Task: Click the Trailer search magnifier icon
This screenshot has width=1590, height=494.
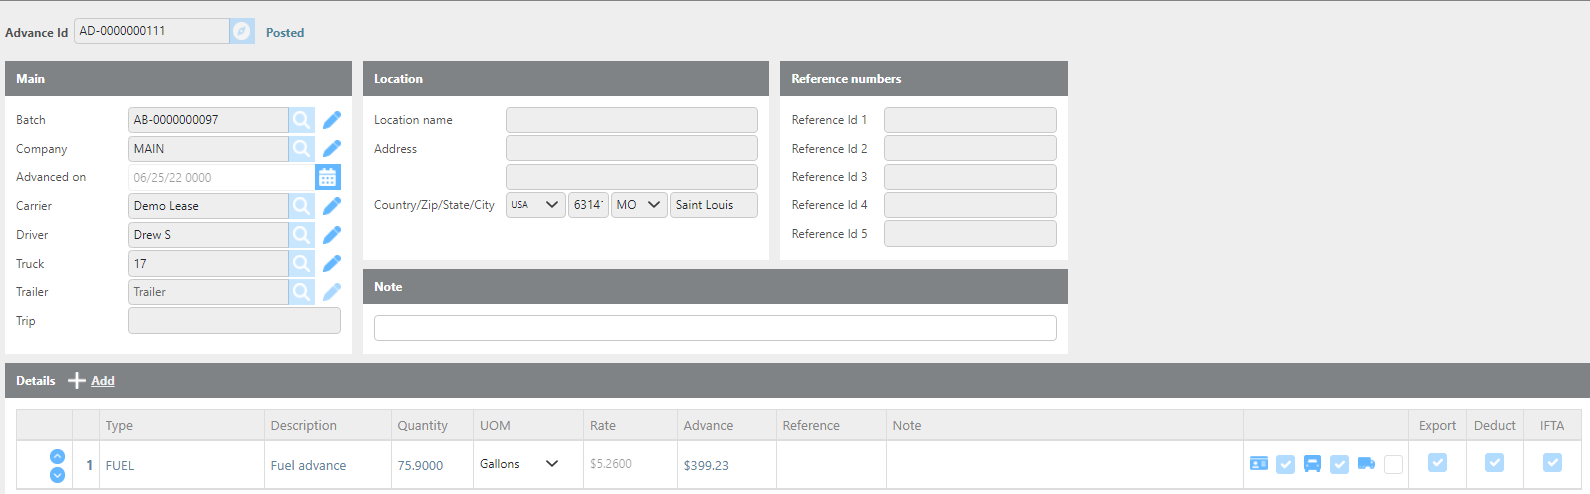Action: click(x=301, y=292)
